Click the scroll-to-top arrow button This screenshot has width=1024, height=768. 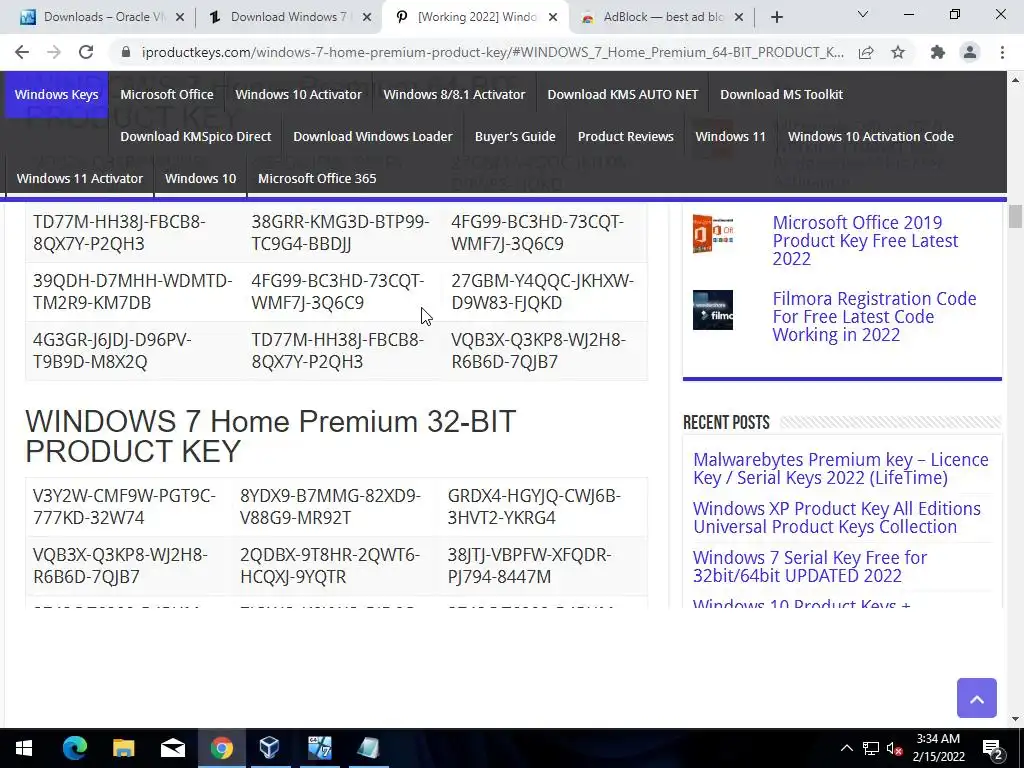[x=976, y=698]
